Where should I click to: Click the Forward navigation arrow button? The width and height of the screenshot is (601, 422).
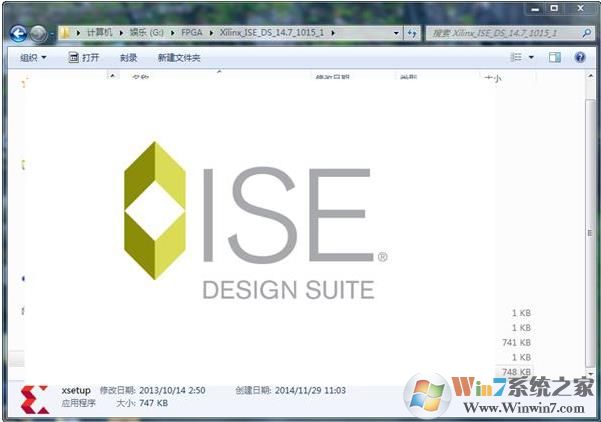[x=39, y=33]
